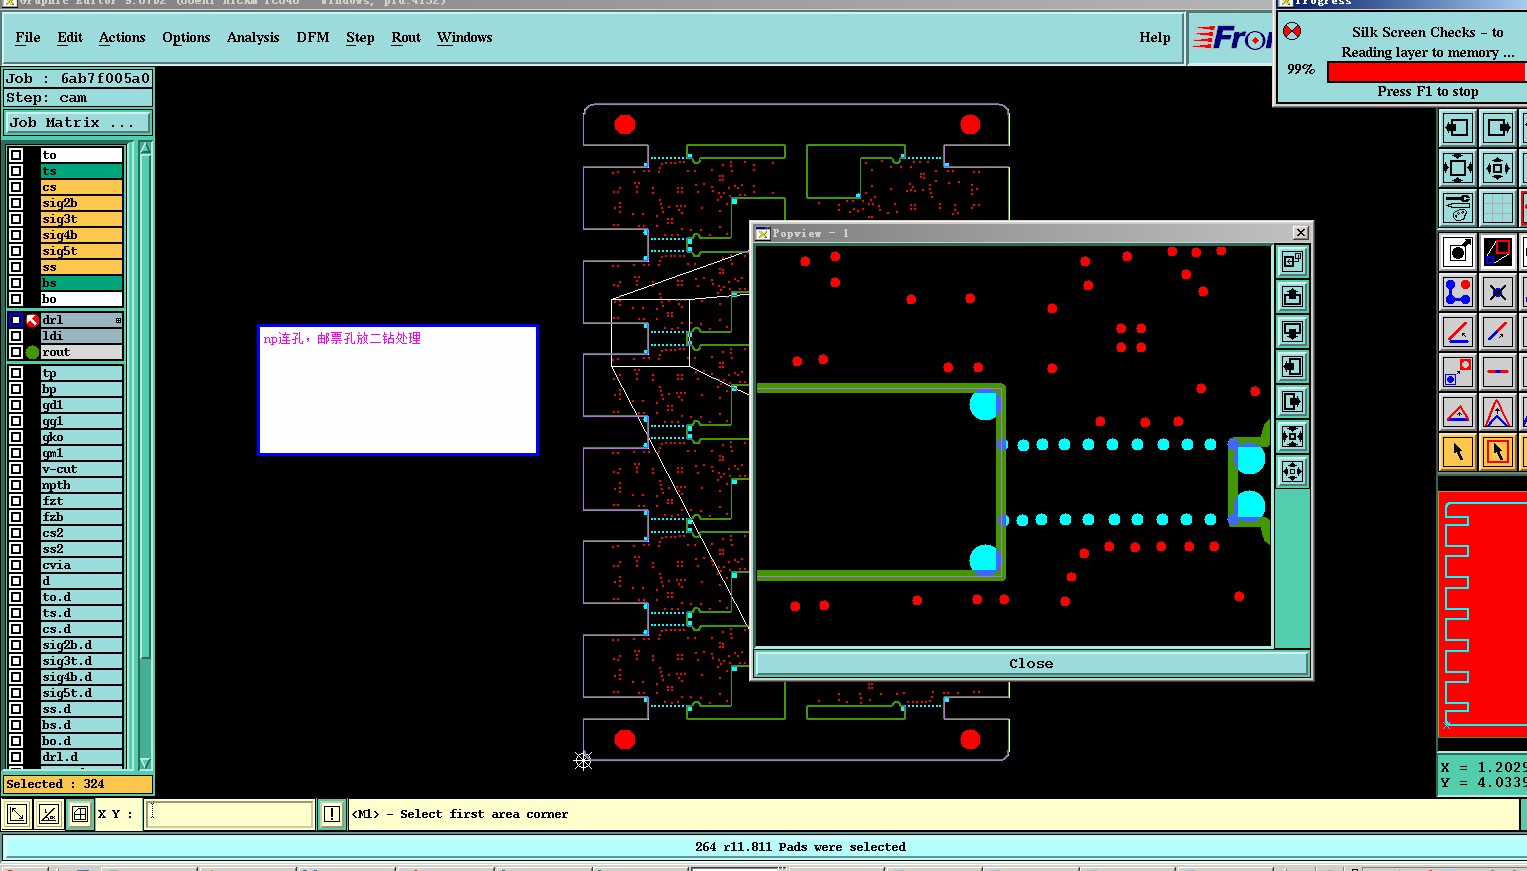Viewport: 1527px width, 871px height.
Task: Open the Help menu
Action: (1155, 37)
